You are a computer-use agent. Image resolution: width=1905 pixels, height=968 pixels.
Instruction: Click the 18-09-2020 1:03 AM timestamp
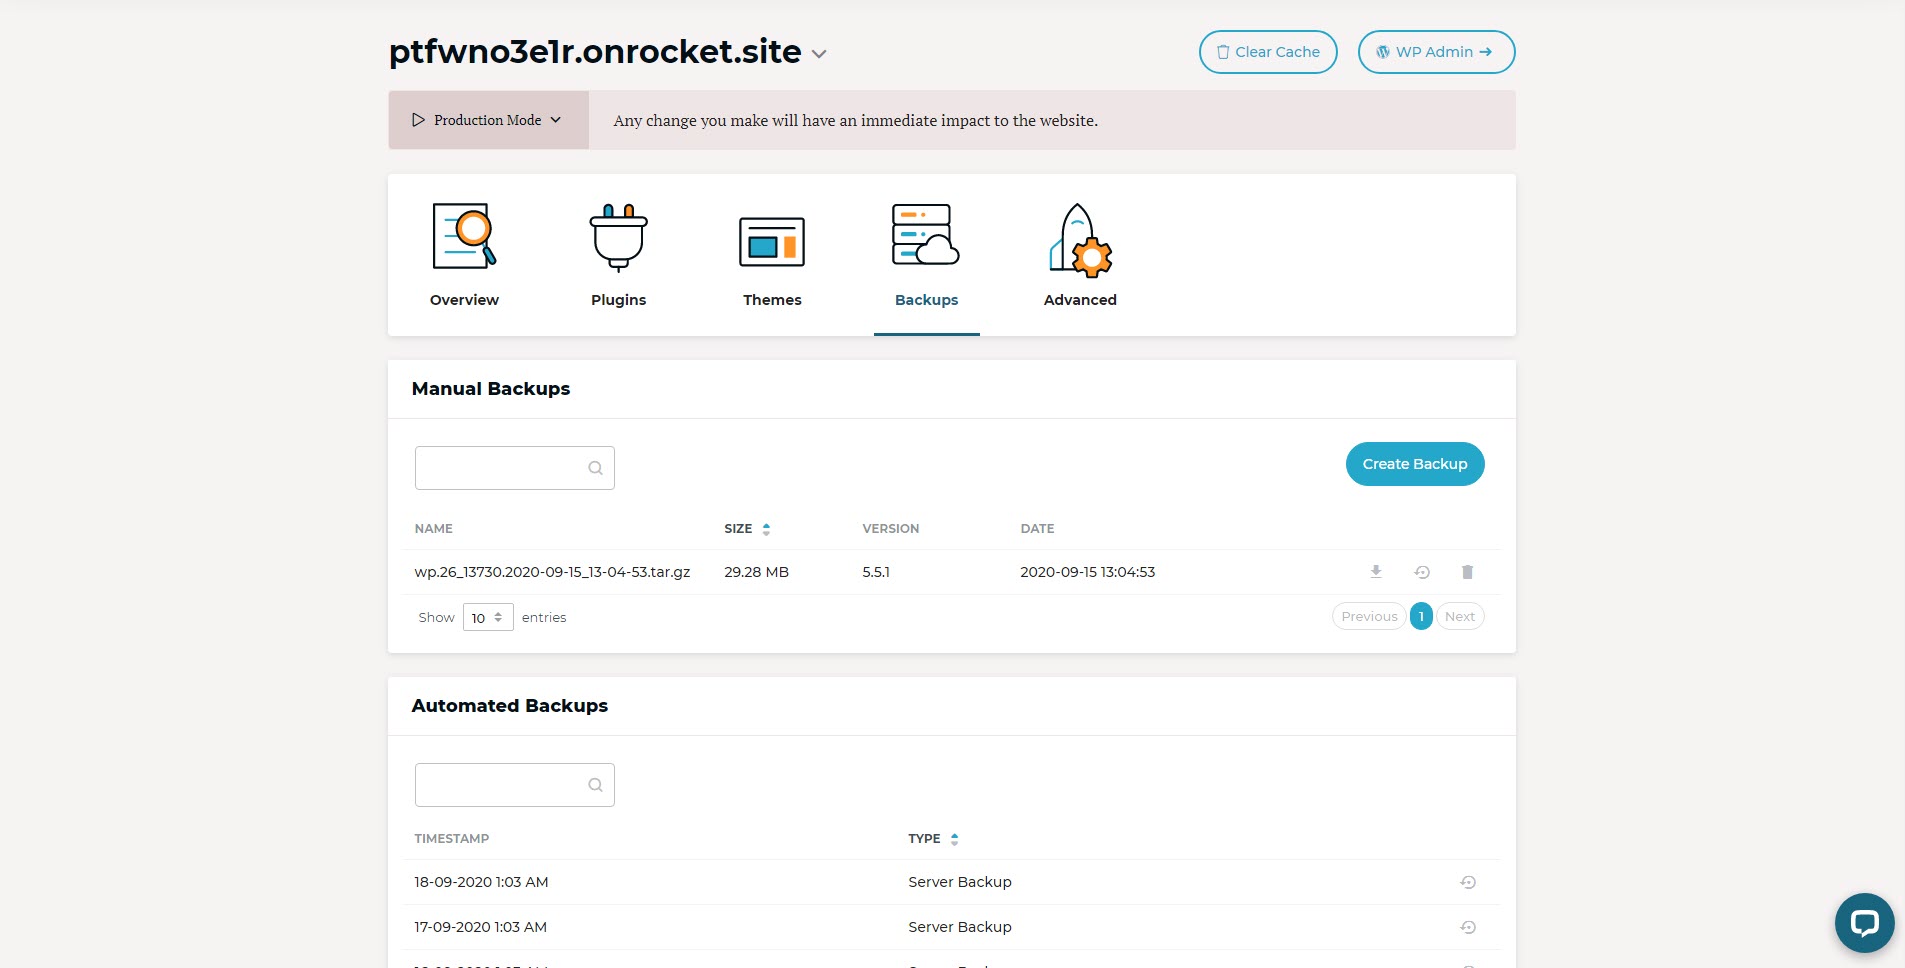click(481, 882)
